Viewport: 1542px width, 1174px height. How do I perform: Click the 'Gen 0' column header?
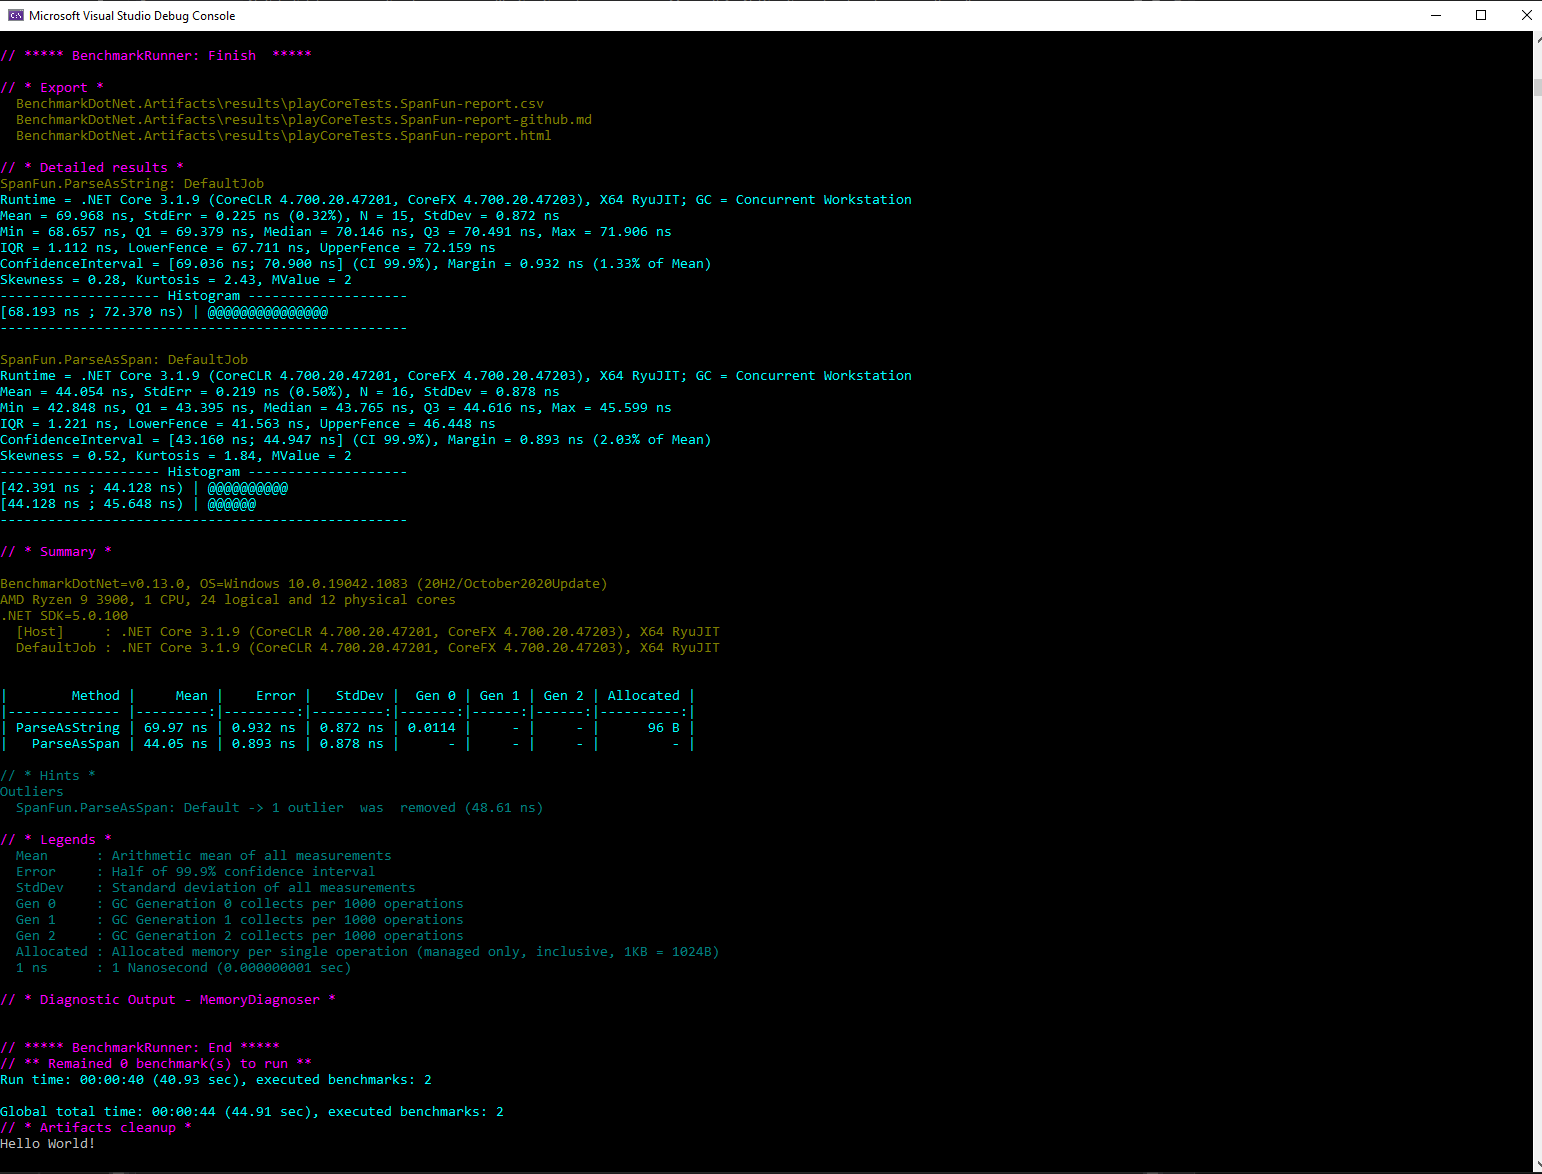click(436, 696)
